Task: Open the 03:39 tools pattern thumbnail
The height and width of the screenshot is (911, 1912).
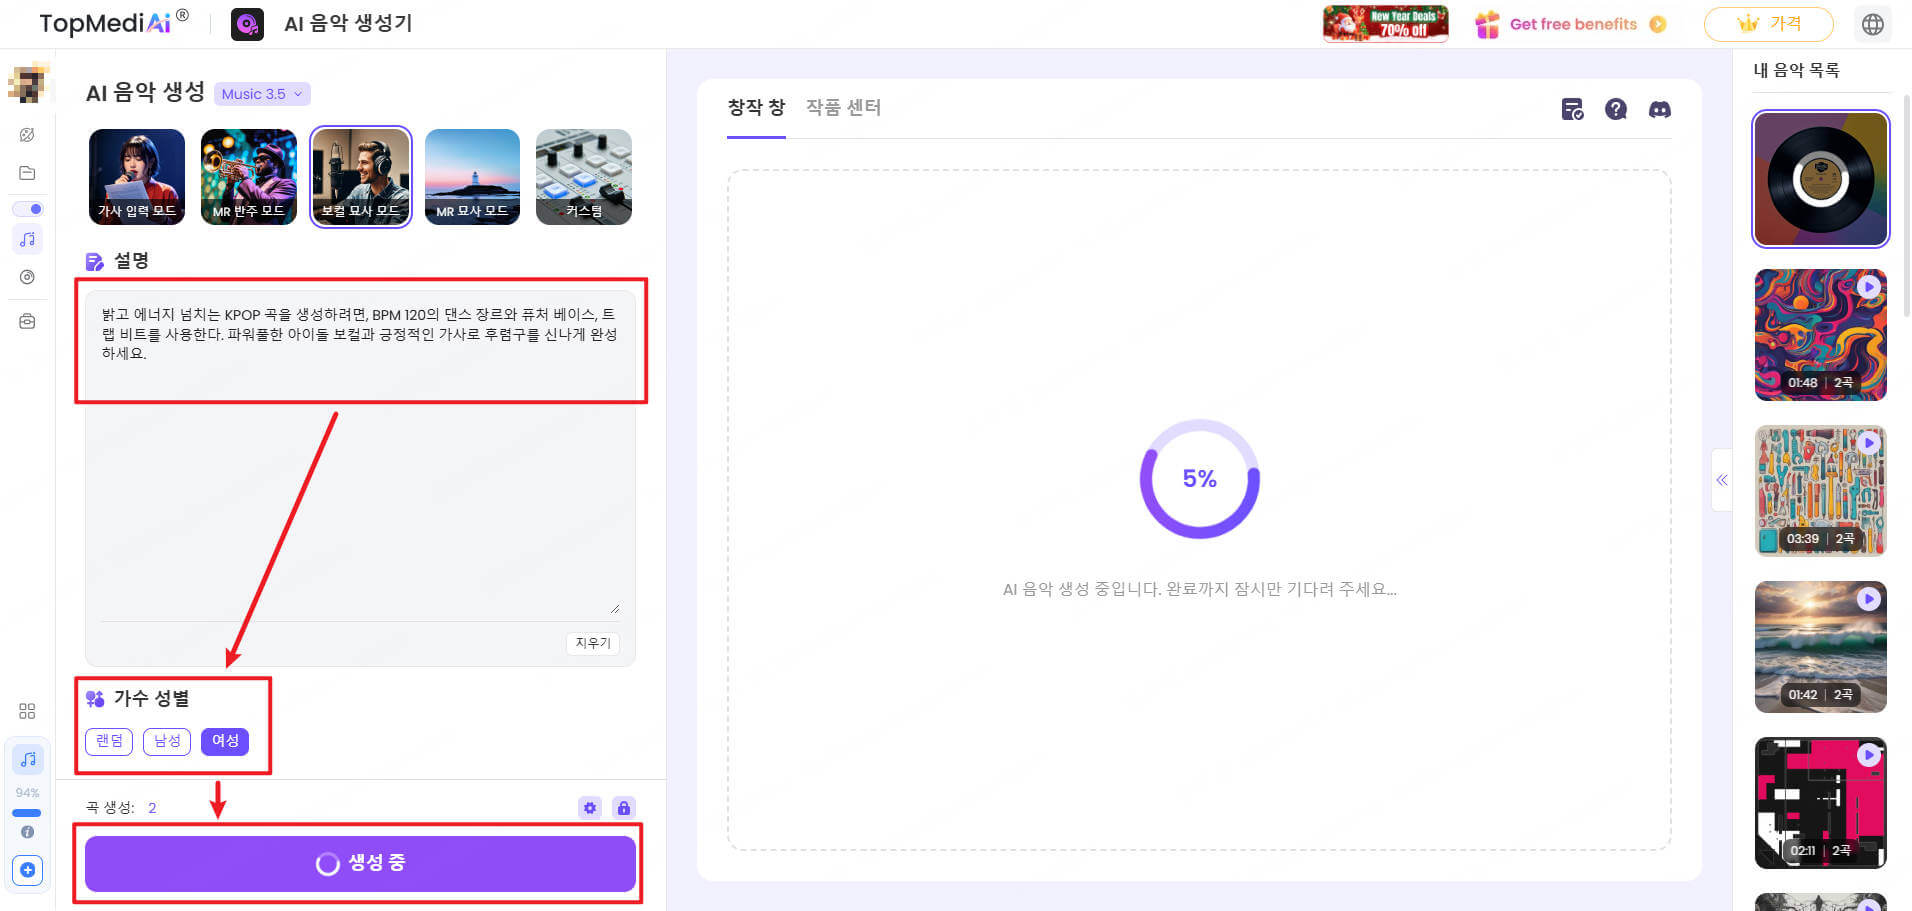Action: tap(1821, 491)
